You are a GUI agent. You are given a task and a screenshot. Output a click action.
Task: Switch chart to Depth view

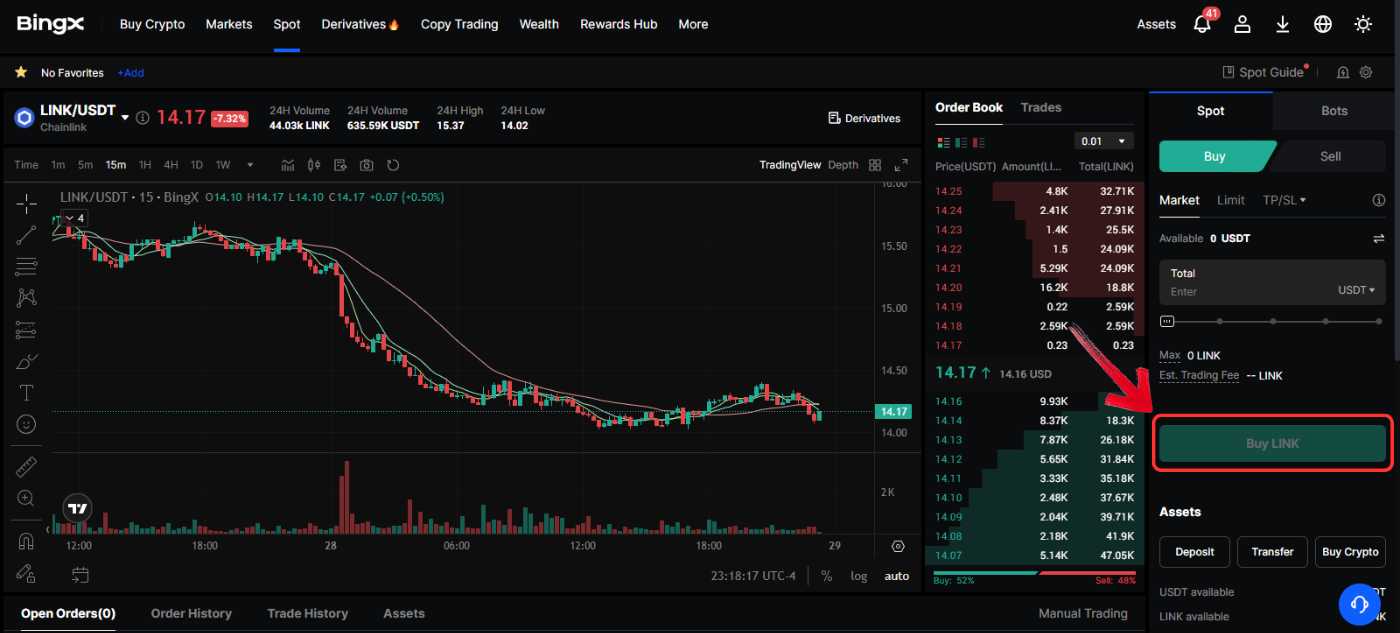pyautogui.click(x=843, y=165)
